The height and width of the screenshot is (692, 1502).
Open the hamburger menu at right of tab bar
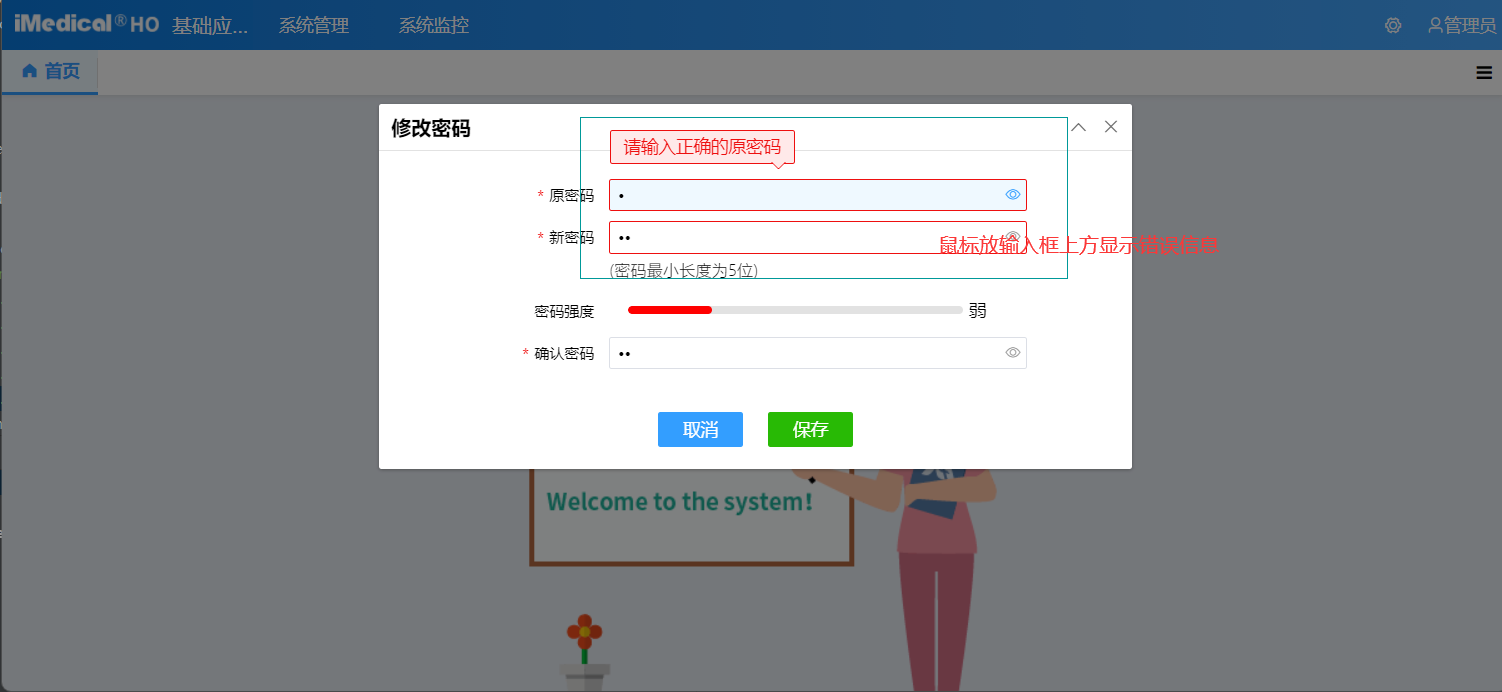click(x=1484, y=72)
